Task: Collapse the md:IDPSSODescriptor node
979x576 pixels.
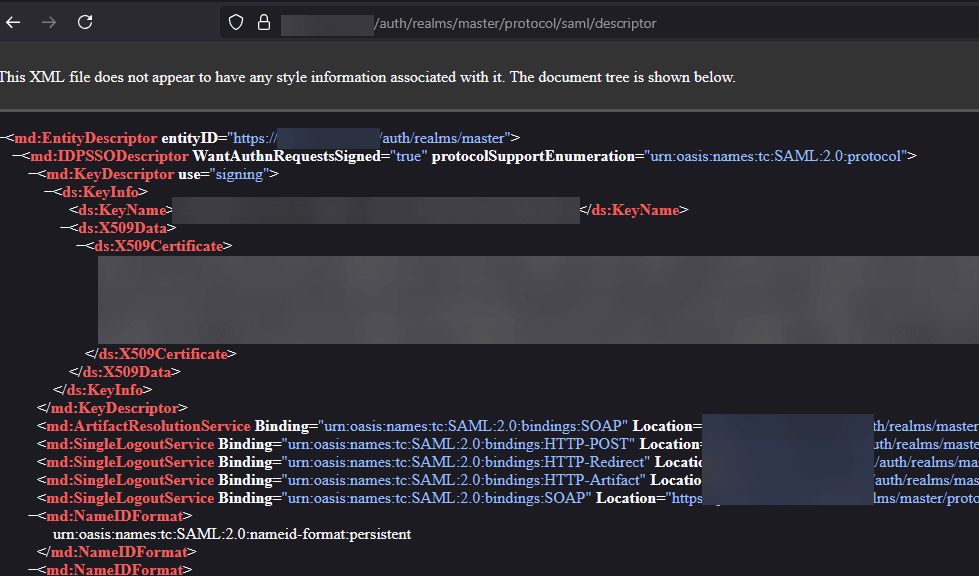Action: [x=17, y=156]
